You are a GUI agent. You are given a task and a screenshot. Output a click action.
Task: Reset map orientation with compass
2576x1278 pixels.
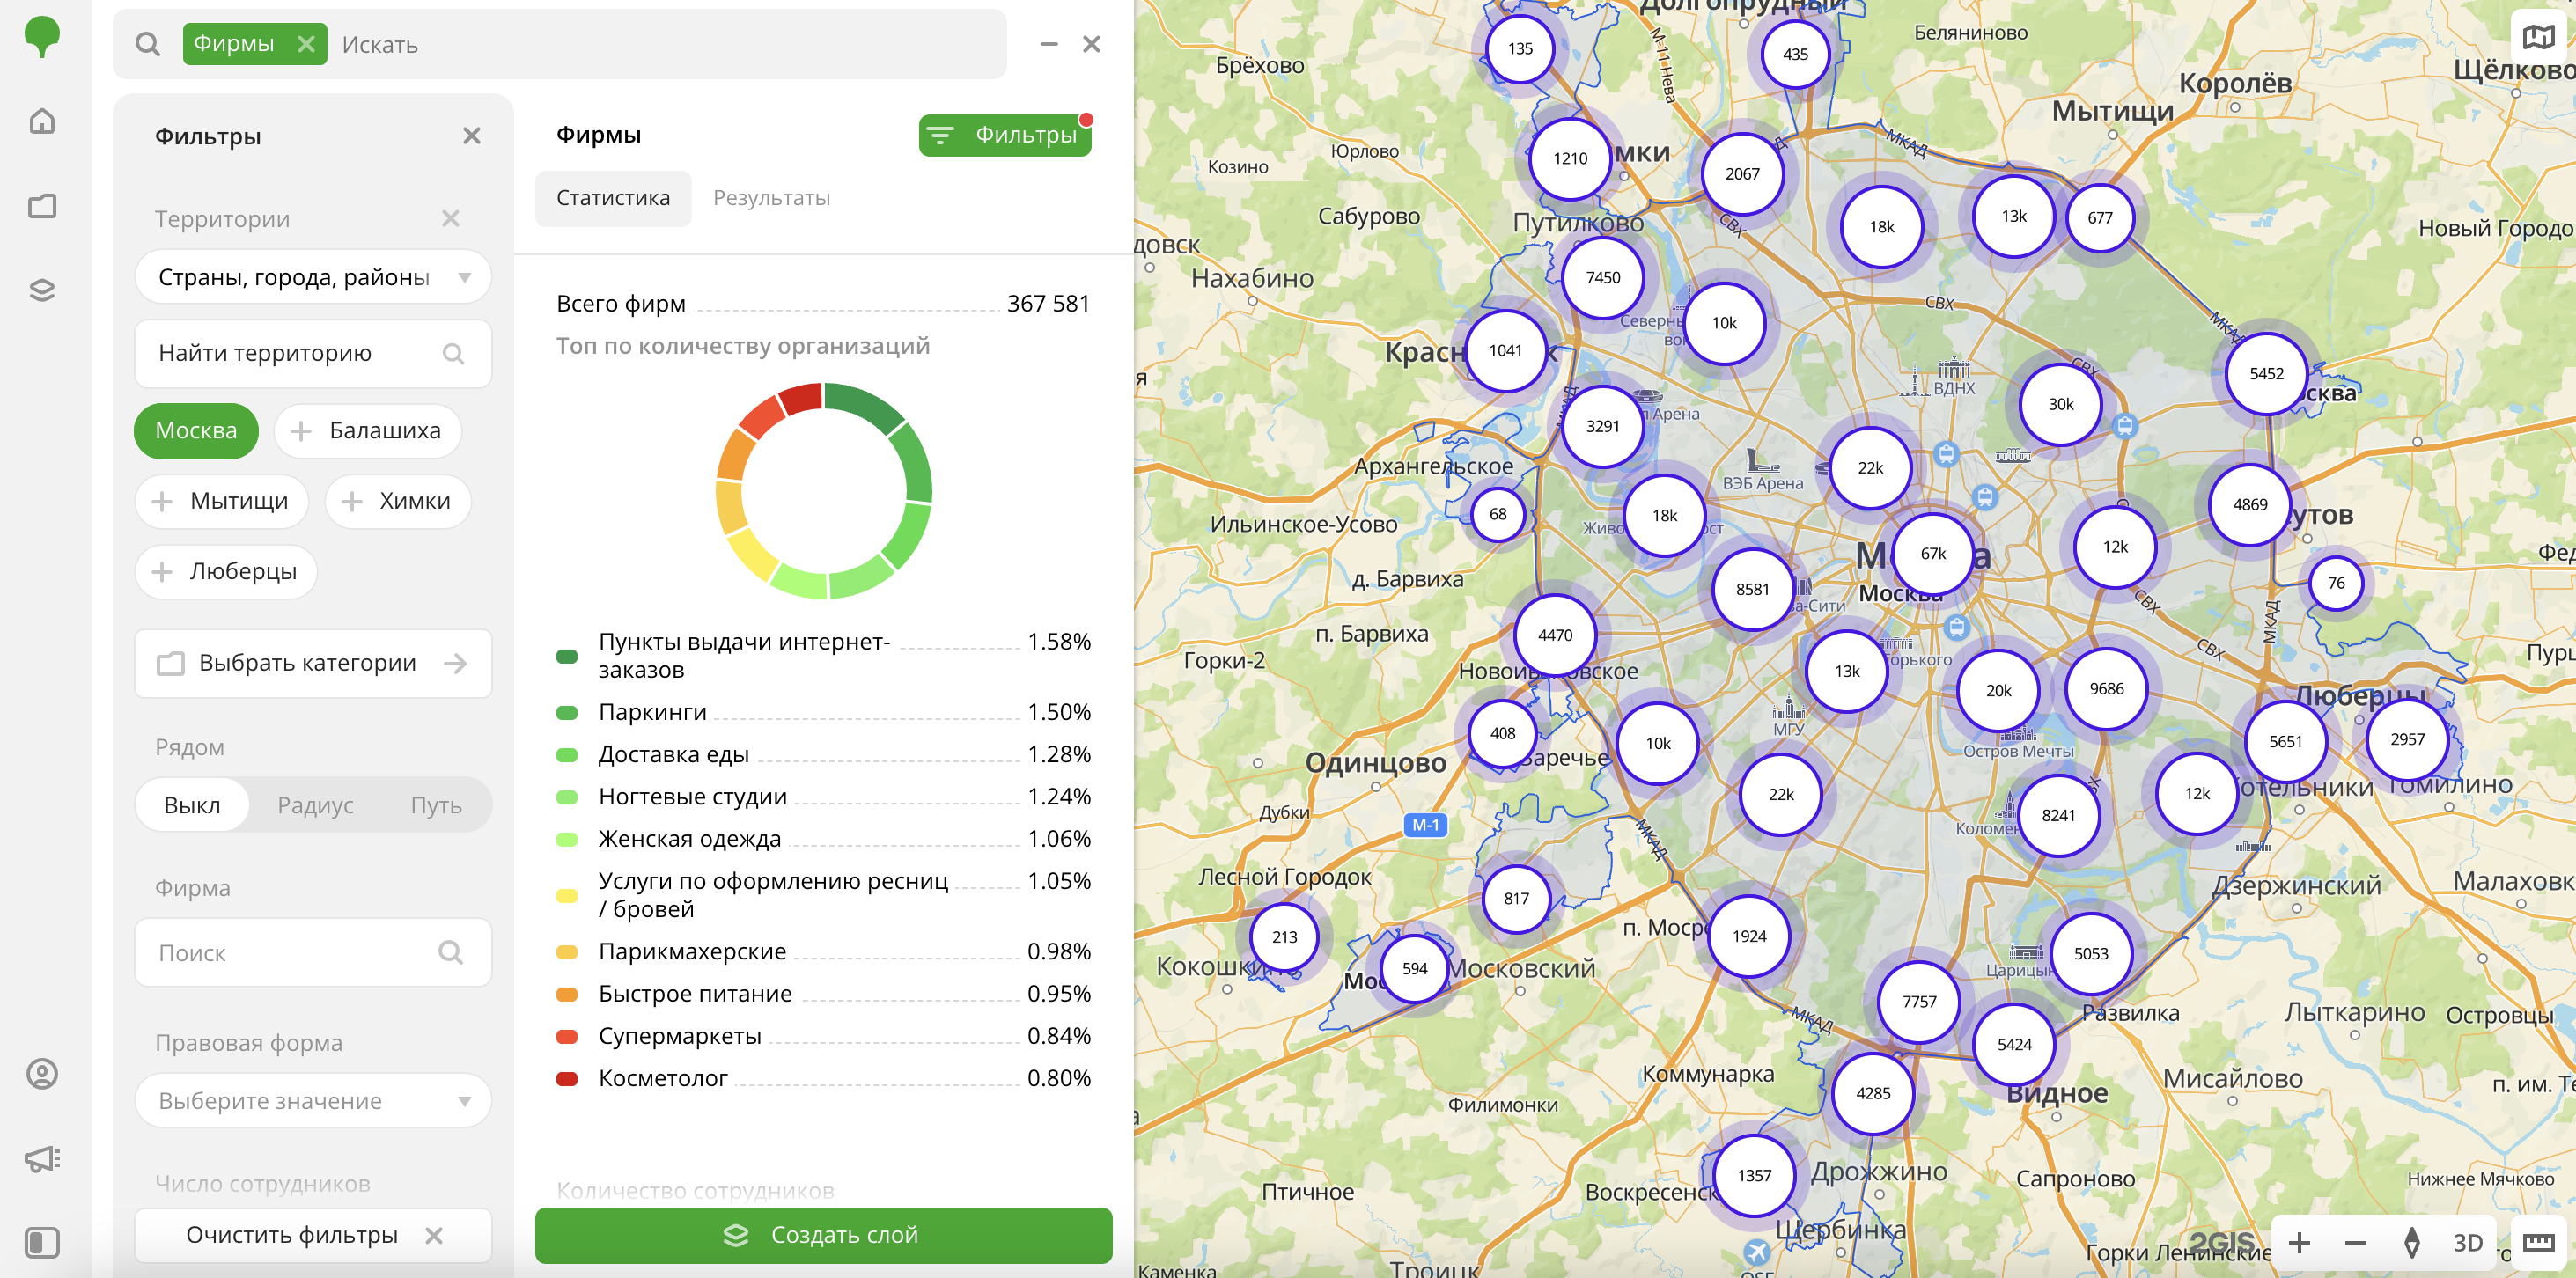pos(2412,1242)
